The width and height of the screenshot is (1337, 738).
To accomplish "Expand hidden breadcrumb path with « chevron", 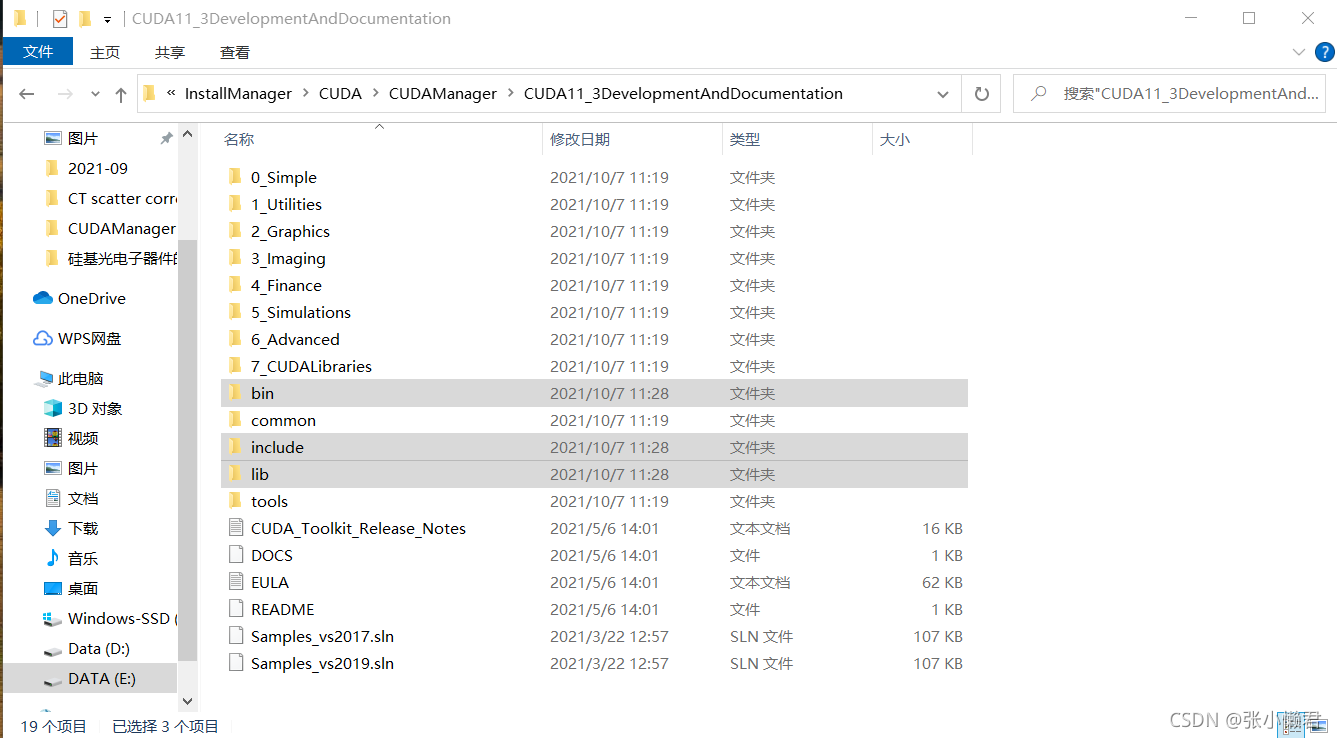I will (x=171, y=93).
